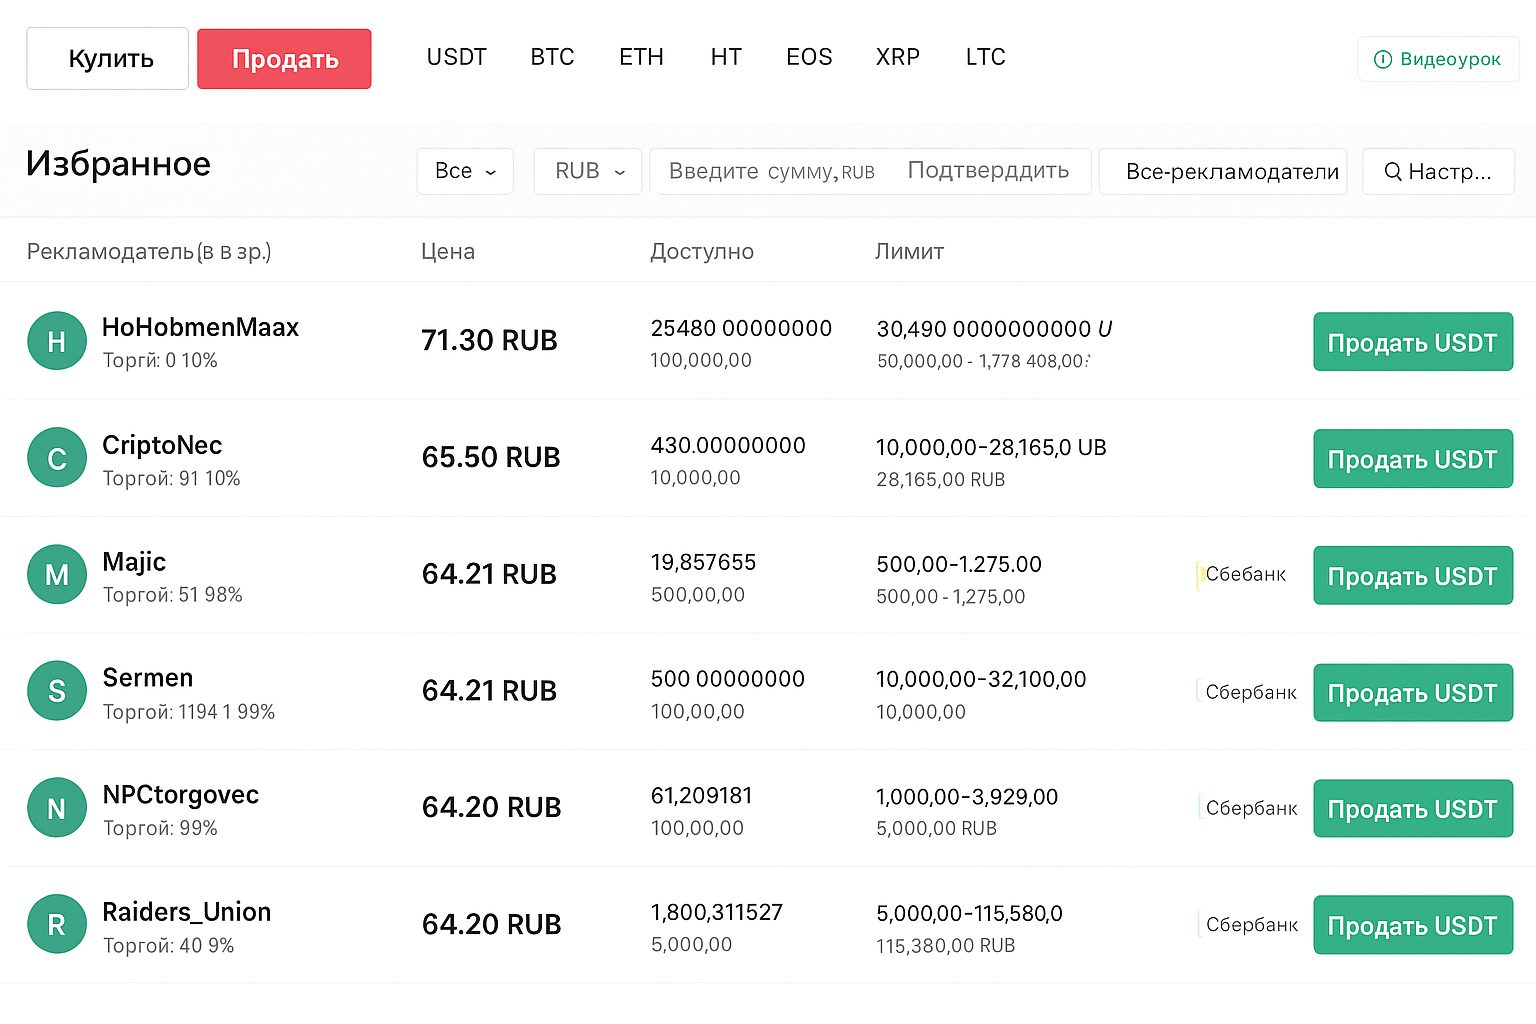Open Majic advertiser avatar
This screenshot has height=1024, width=1536.
(57, 574)
